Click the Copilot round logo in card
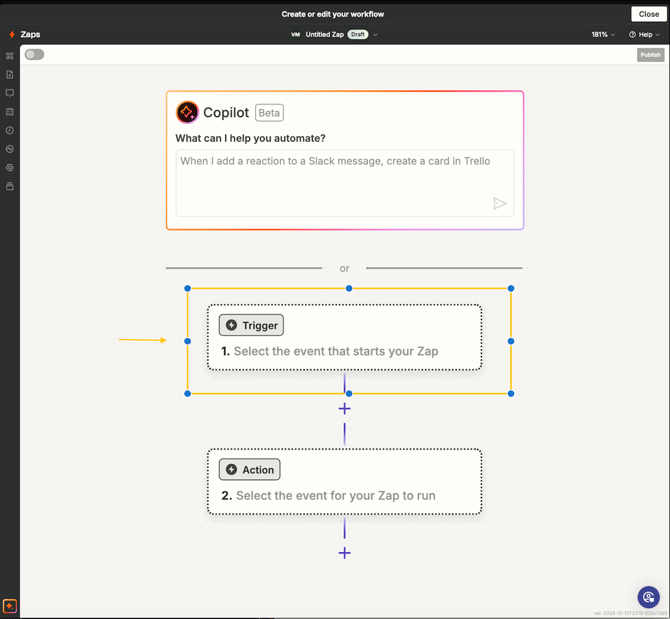Viewport: 670px width, 619px height. click(187, 112)
